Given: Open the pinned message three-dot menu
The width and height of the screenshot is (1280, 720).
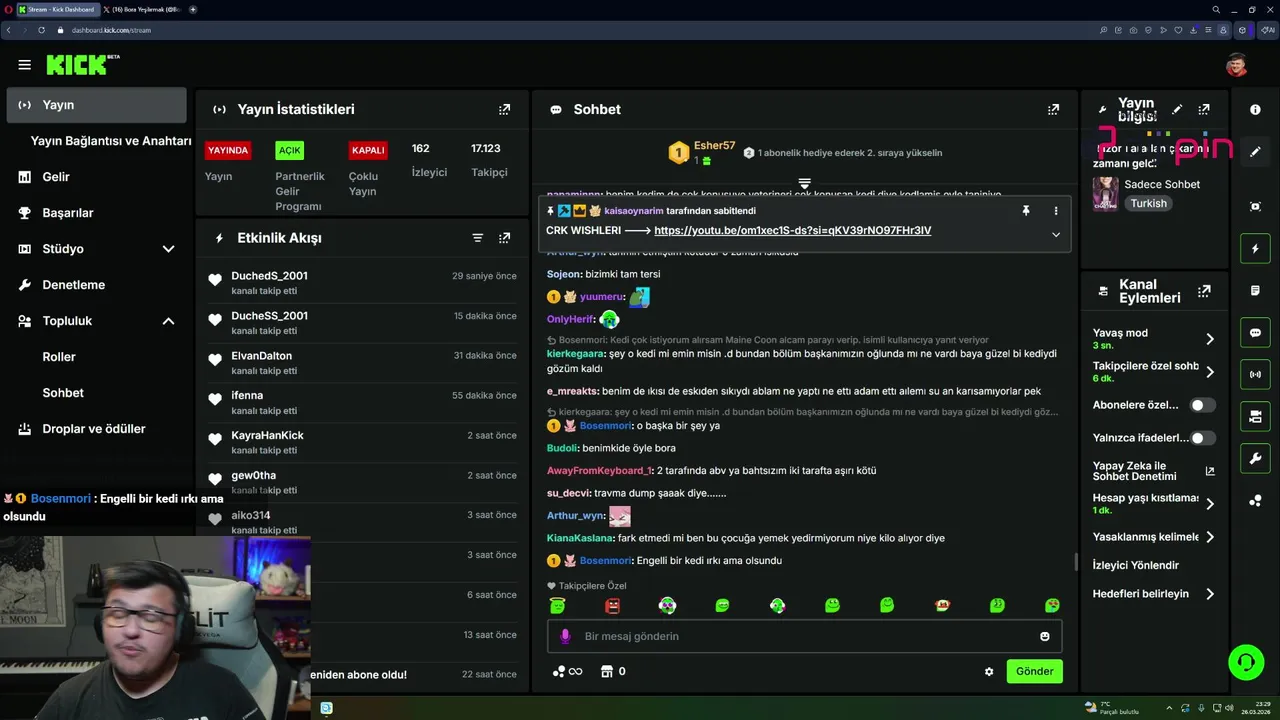Looking at the screenshot, I should [1055, 211].
